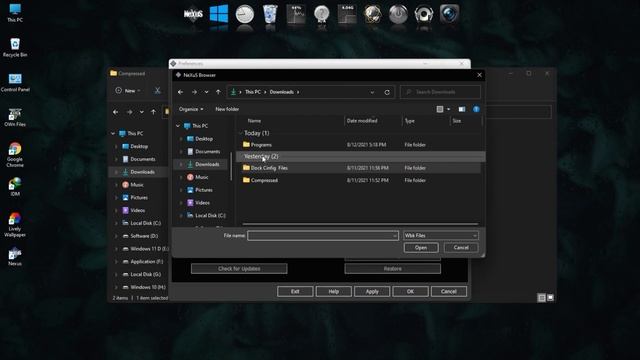This screenshot has width=640, height=360.
Task: Click the Downloads breadcrumb in the address bar
Action: [282, 92]
